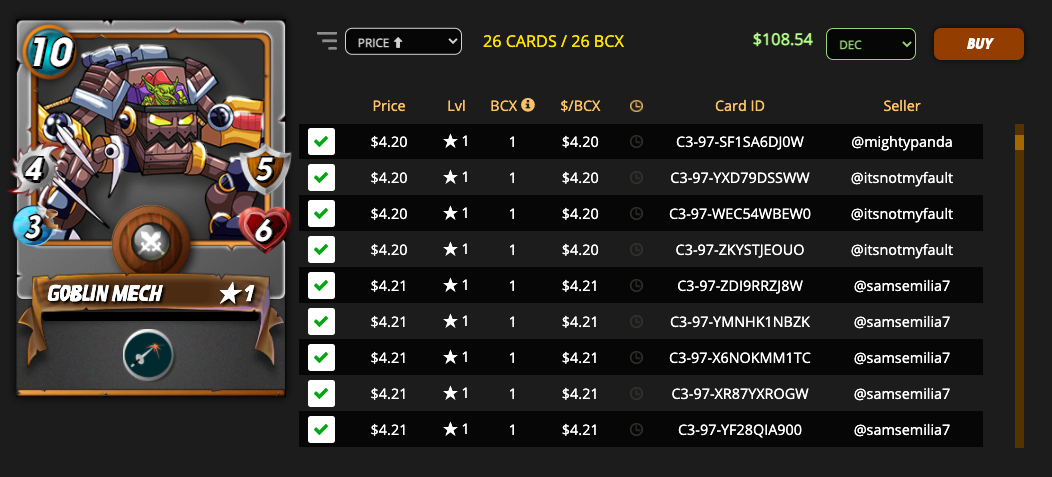Click the BUY button
The image size is (1052, 477).
click(979, 44)
